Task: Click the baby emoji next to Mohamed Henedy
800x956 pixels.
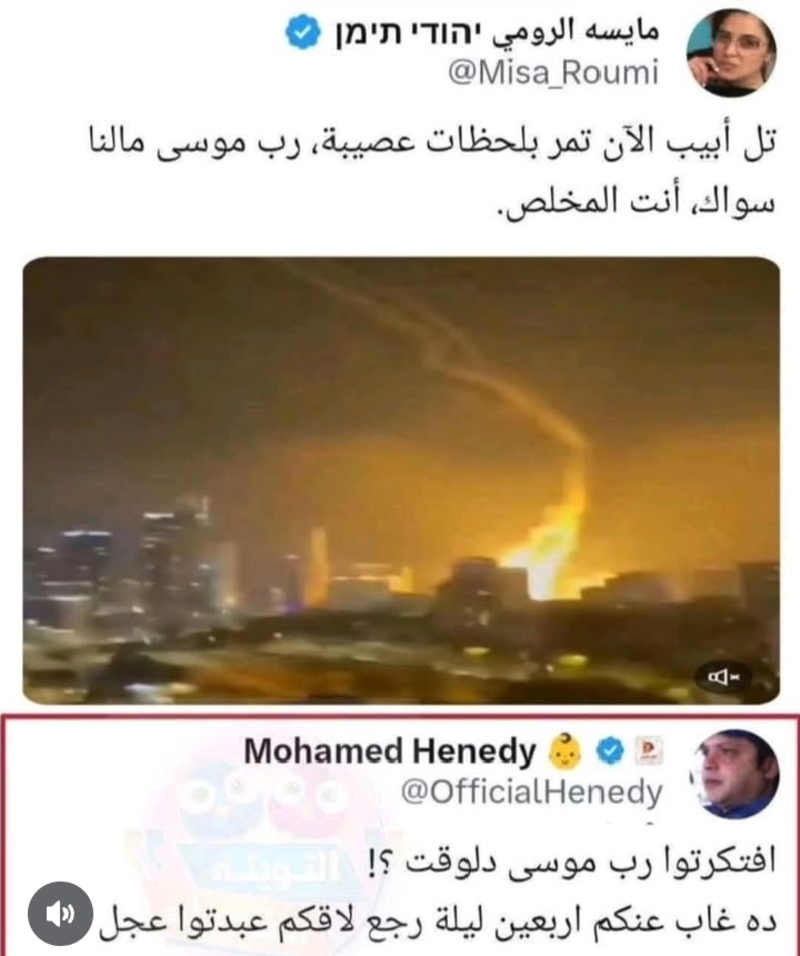Action: pos(565,752)
